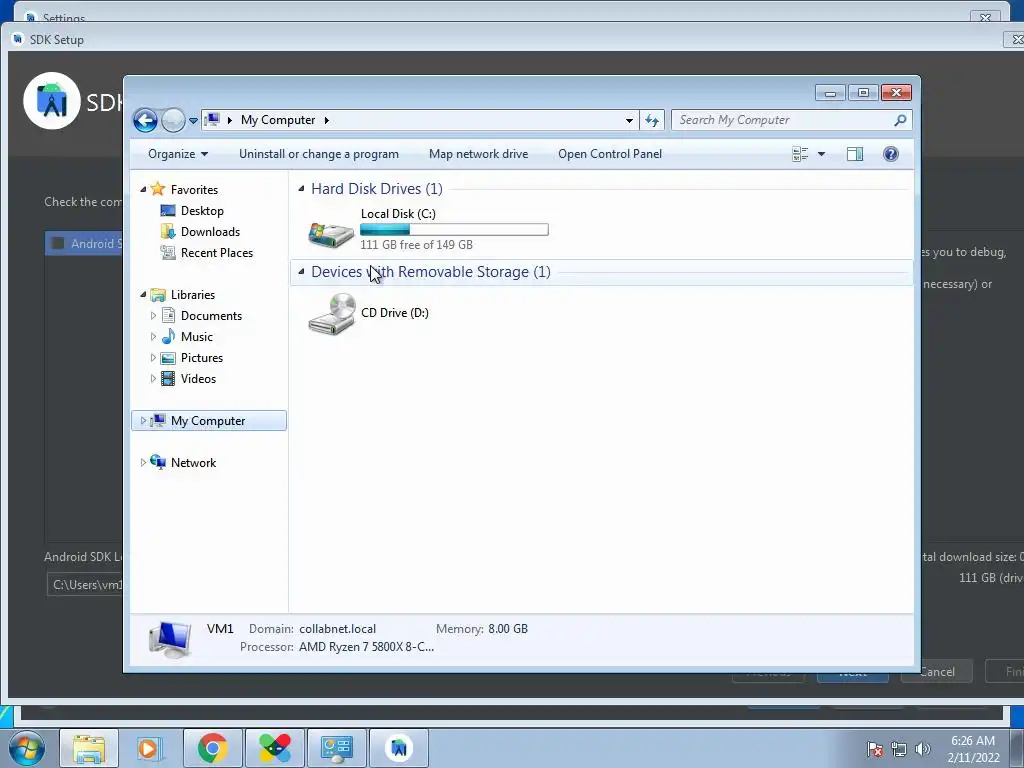Click the Android SDK location path field
Viewport: 1024px width, 768px height.
point(85,584)
